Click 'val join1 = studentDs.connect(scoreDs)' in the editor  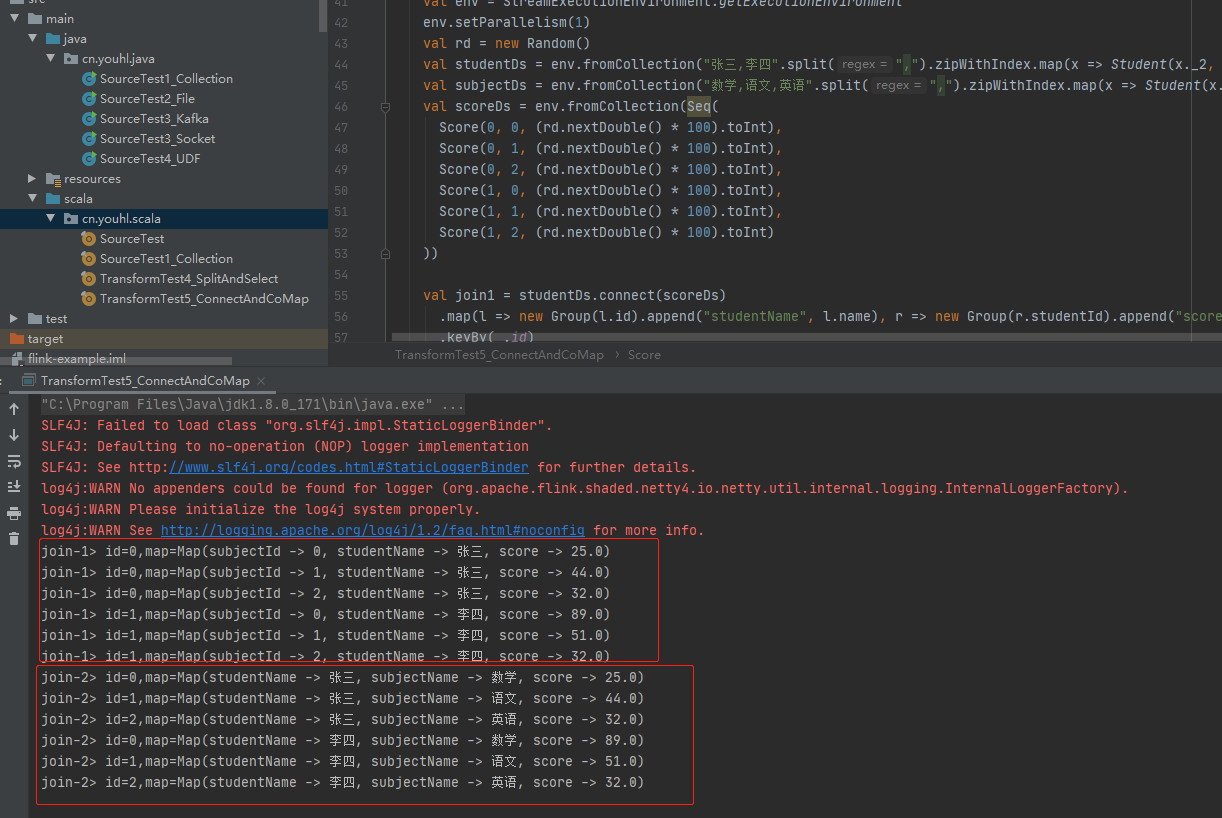click(575, 295)
